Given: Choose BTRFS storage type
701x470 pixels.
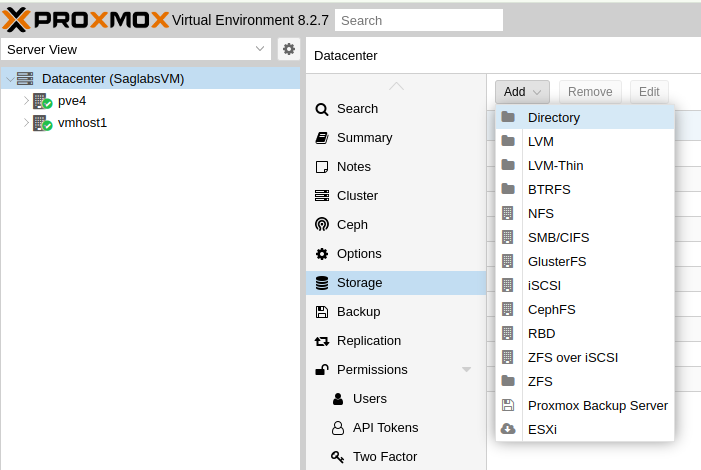Looking at the screenshot, I should point(585,190).
